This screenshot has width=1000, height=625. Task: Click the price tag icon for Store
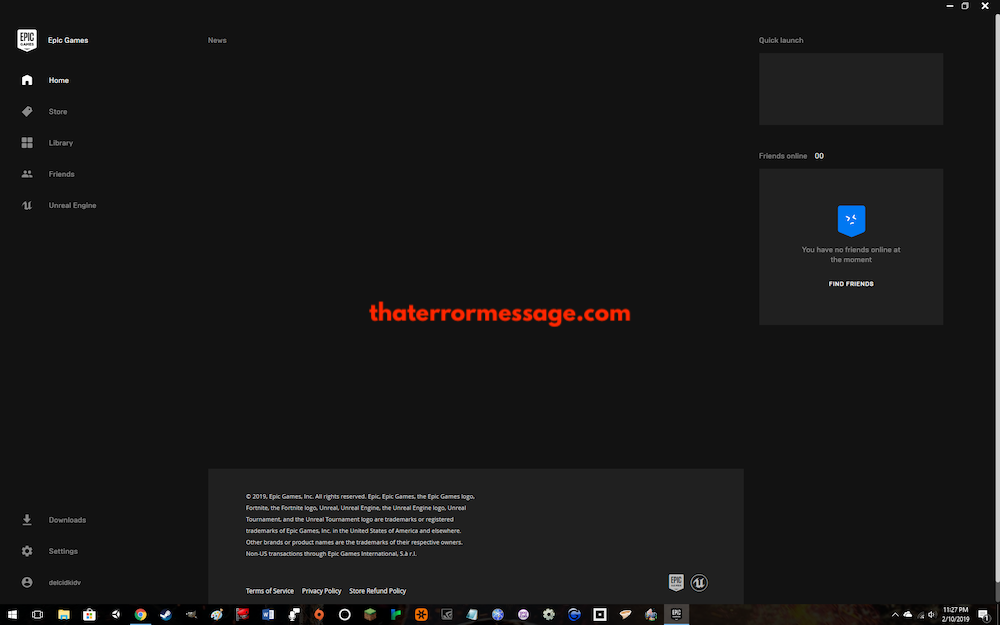coord(27,112)
